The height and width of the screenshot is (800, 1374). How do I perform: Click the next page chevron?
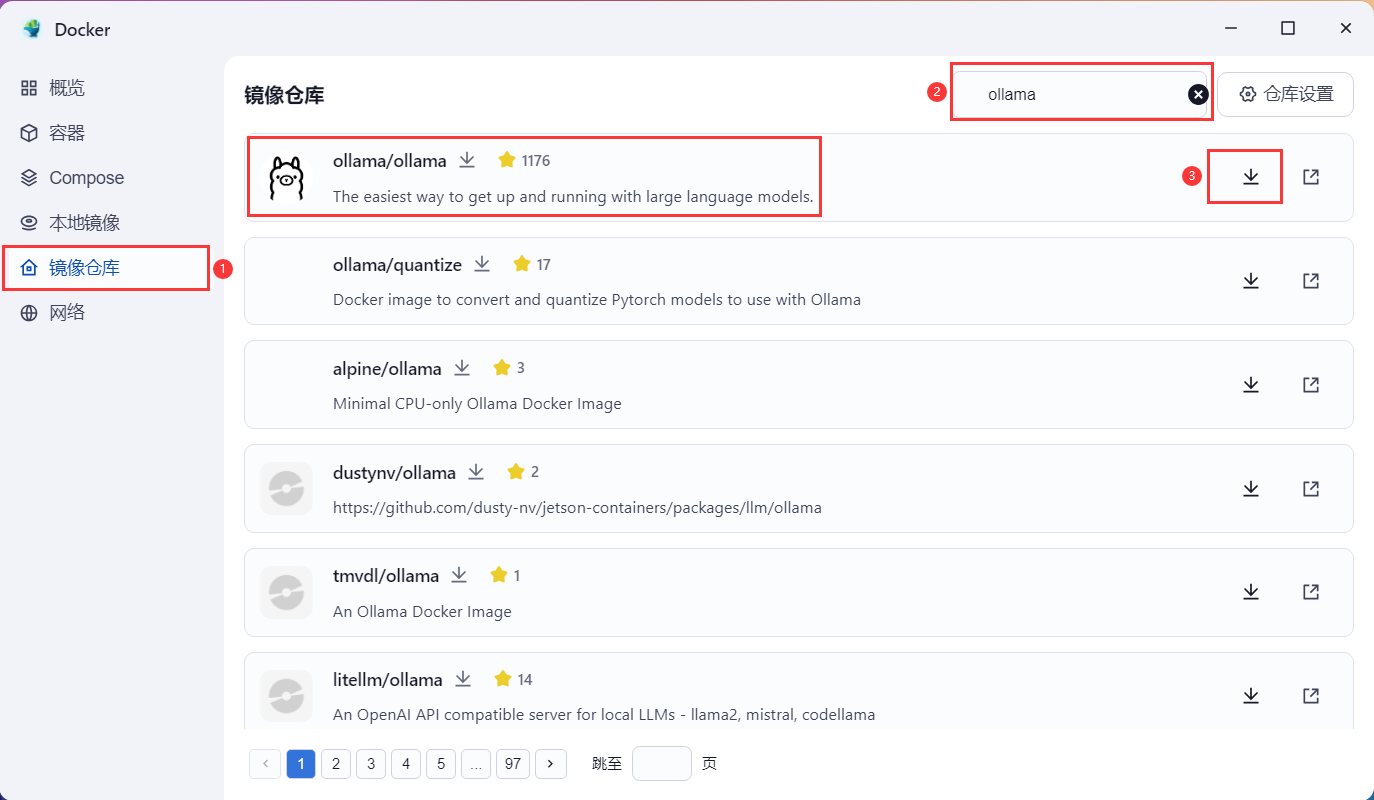point(551,763)
